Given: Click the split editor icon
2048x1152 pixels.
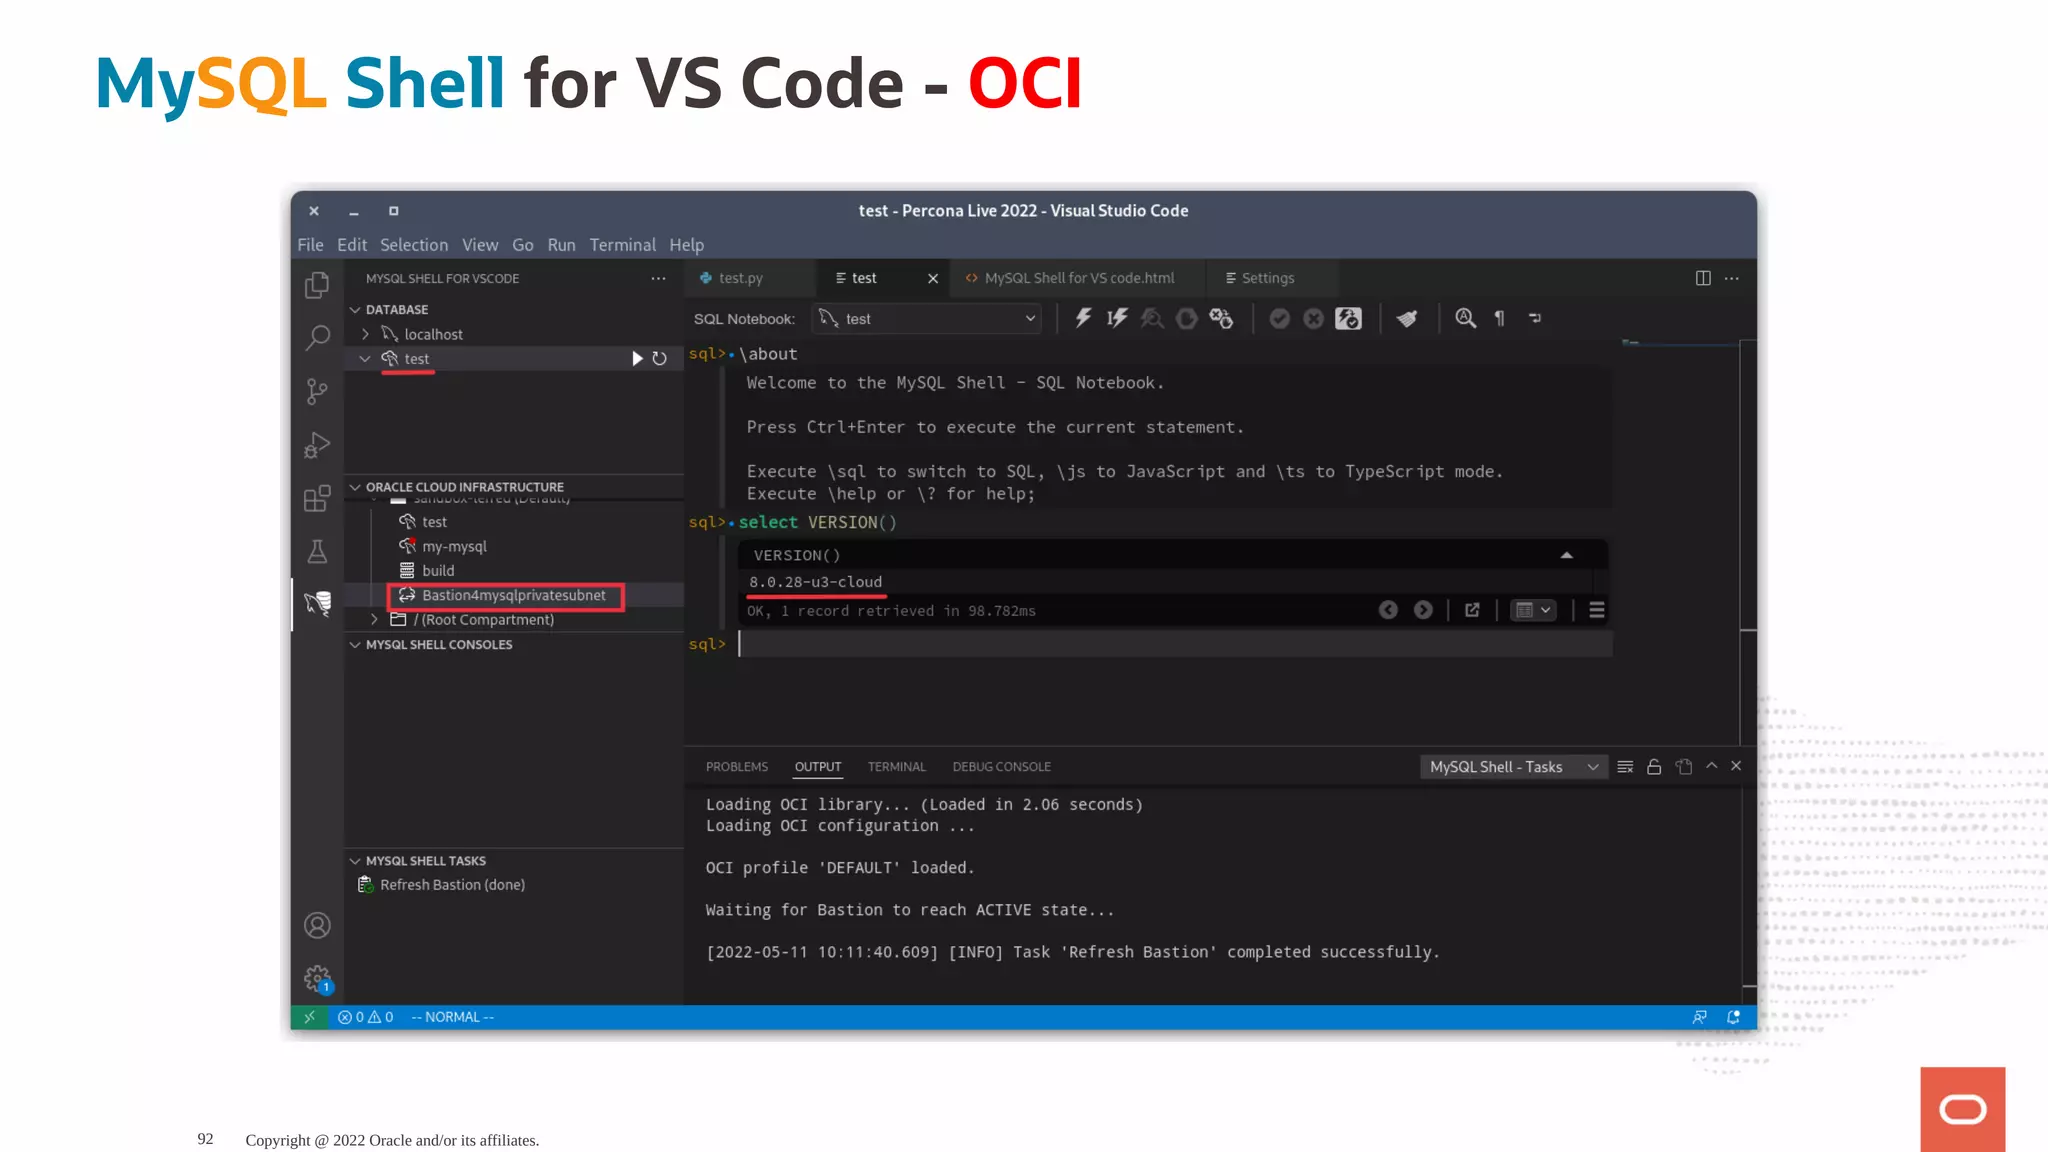Looking at the screenshot, I should [1703, 278].
